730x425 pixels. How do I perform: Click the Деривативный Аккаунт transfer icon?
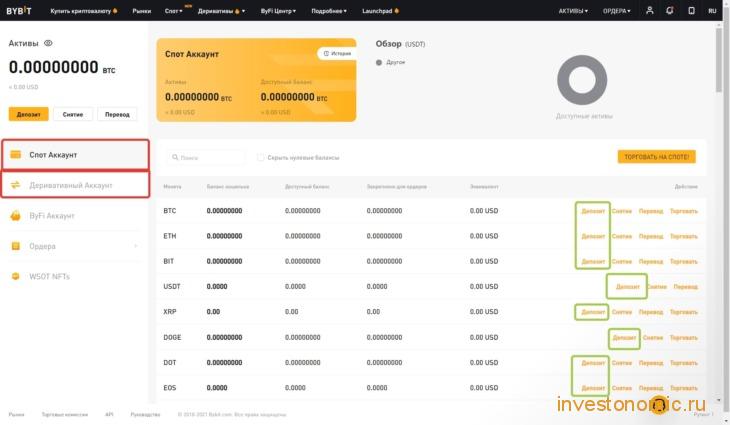[x=15, y=185]
